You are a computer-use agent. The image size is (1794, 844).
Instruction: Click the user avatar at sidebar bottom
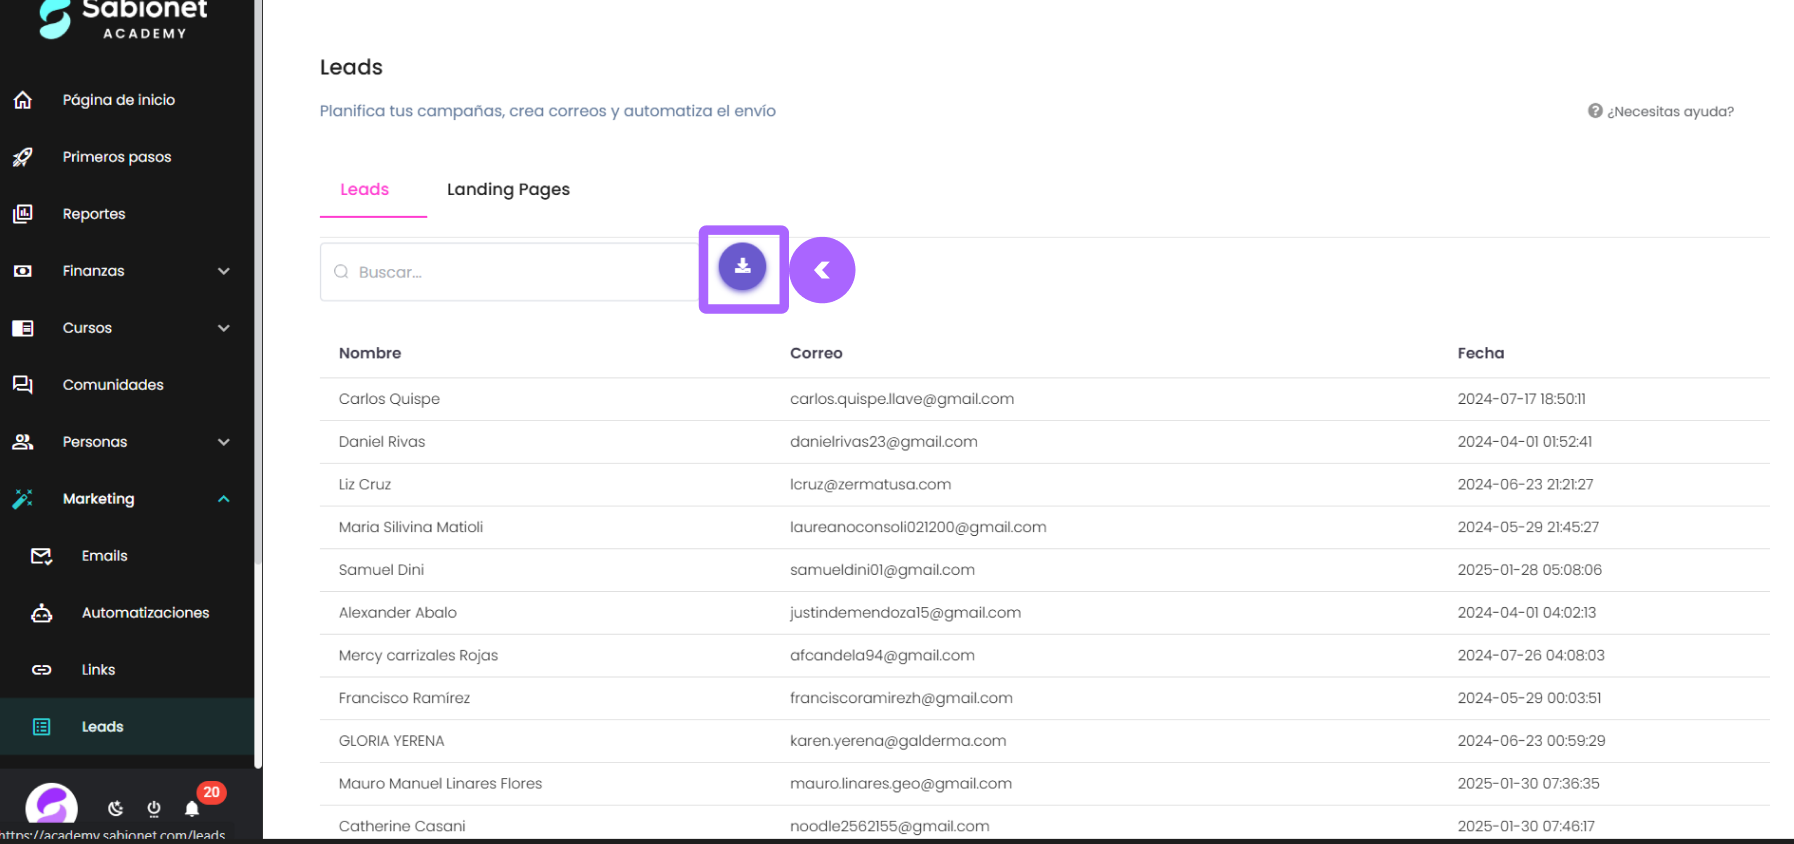(x=51, y=808)
